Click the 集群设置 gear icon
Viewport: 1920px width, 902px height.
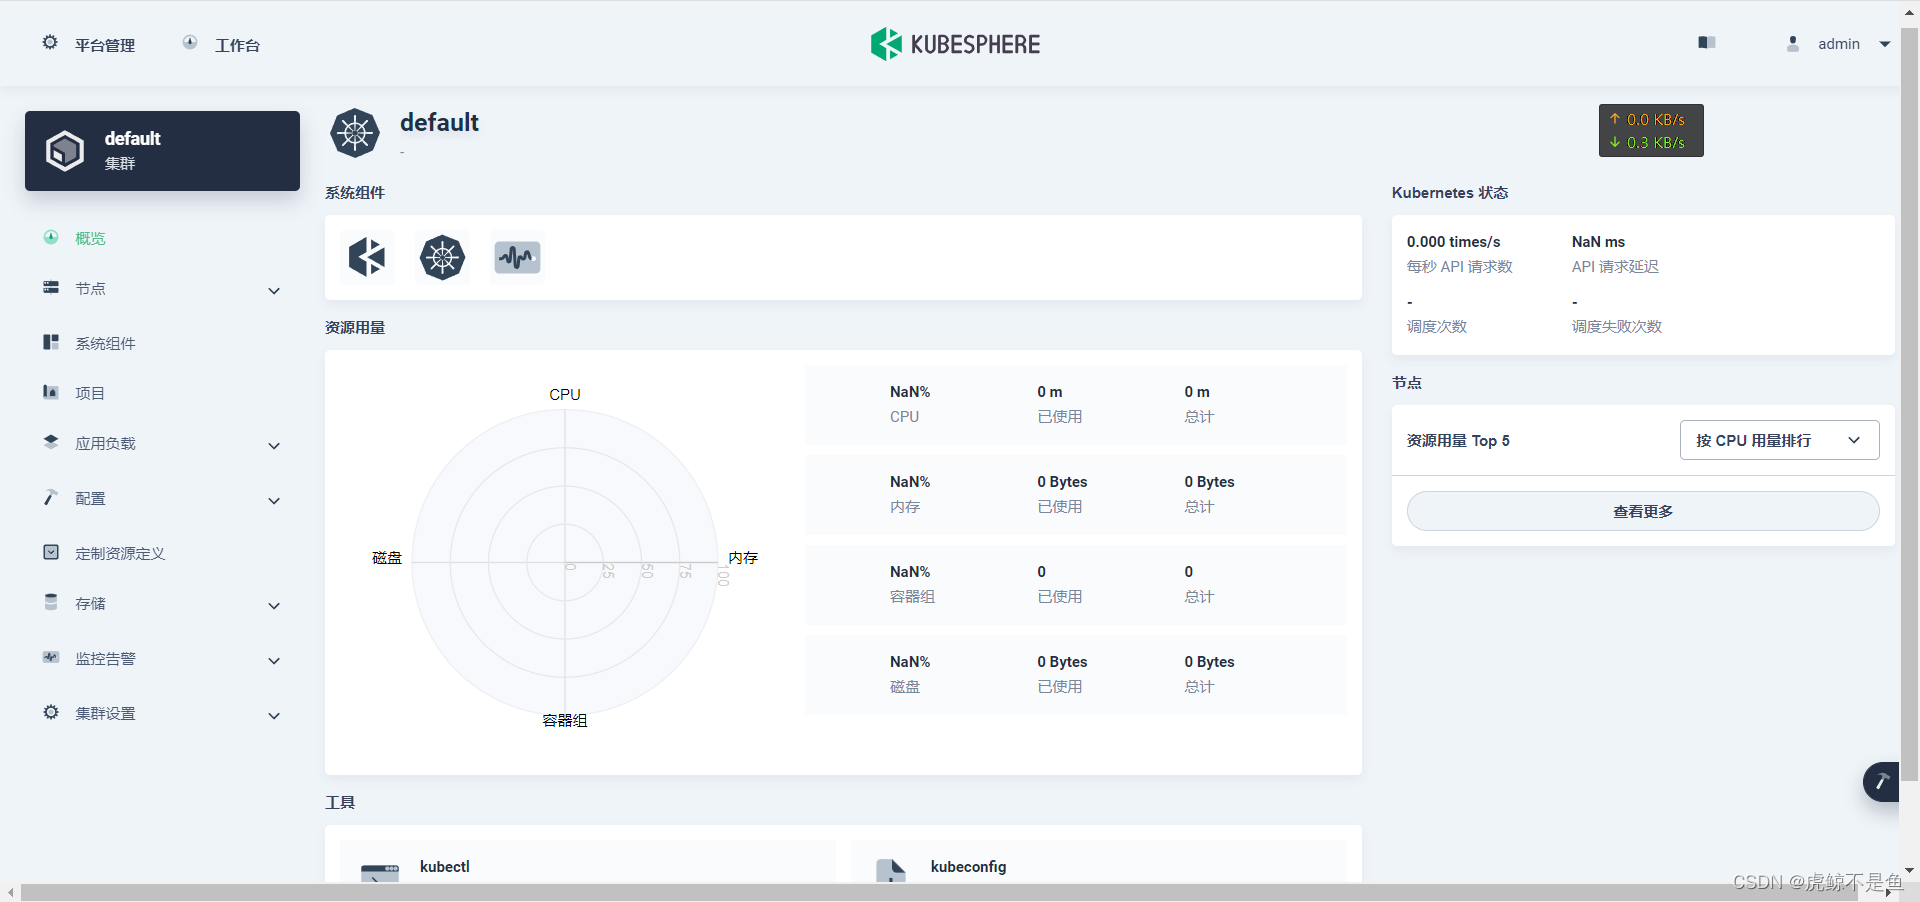click(51, 712)
